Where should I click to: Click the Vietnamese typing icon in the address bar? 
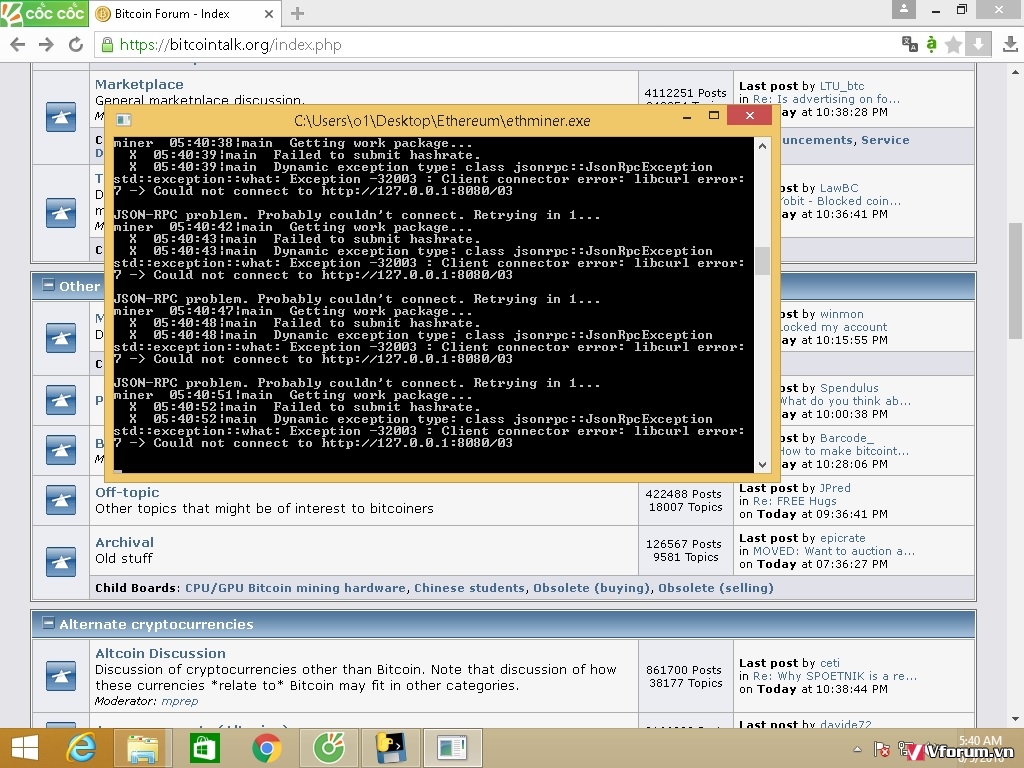point(931,44)
